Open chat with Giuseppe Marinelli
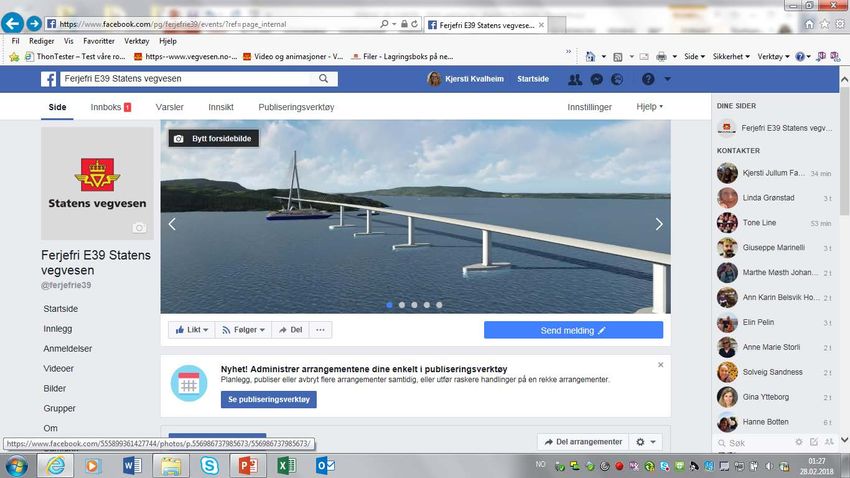Screen dimensions: 850x478 tap(774, 248)
